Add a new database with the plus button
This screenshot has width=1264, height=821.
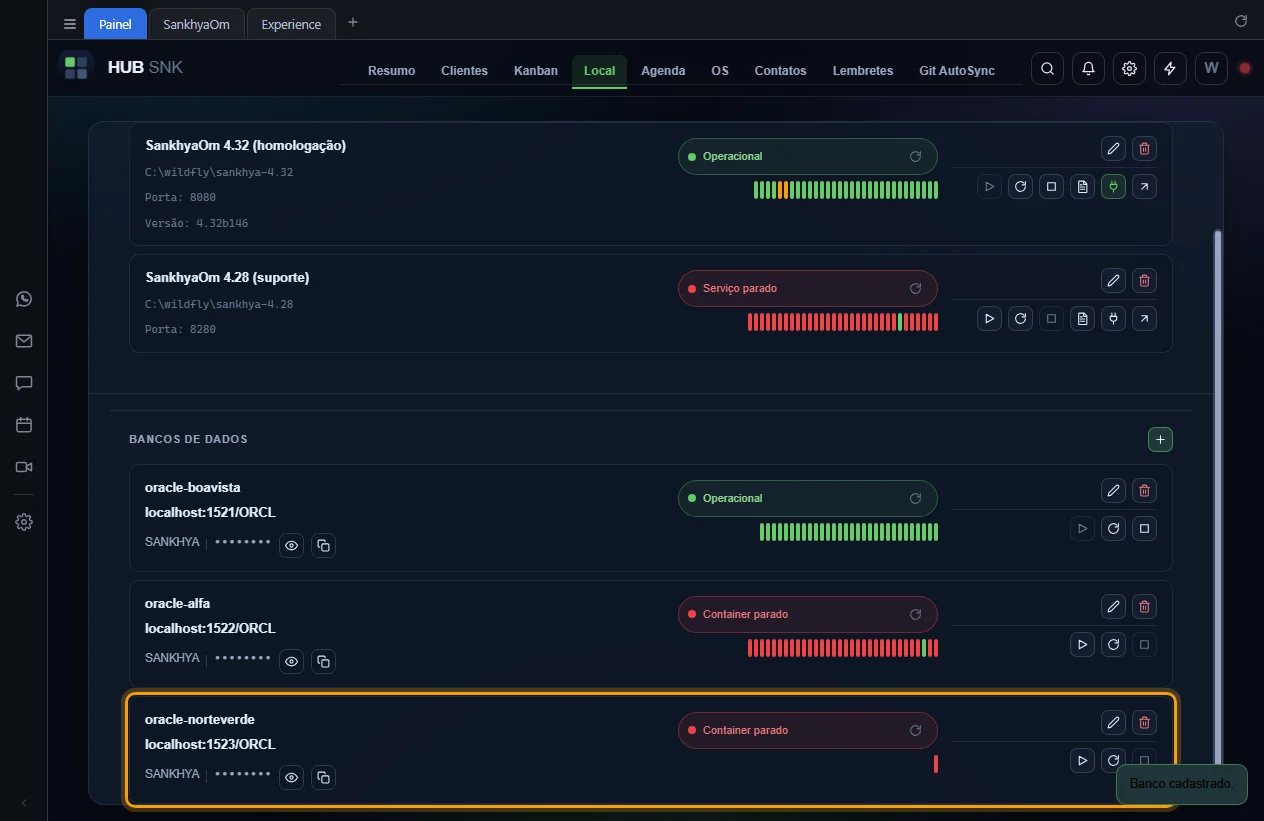click(x=1160, y=439)
